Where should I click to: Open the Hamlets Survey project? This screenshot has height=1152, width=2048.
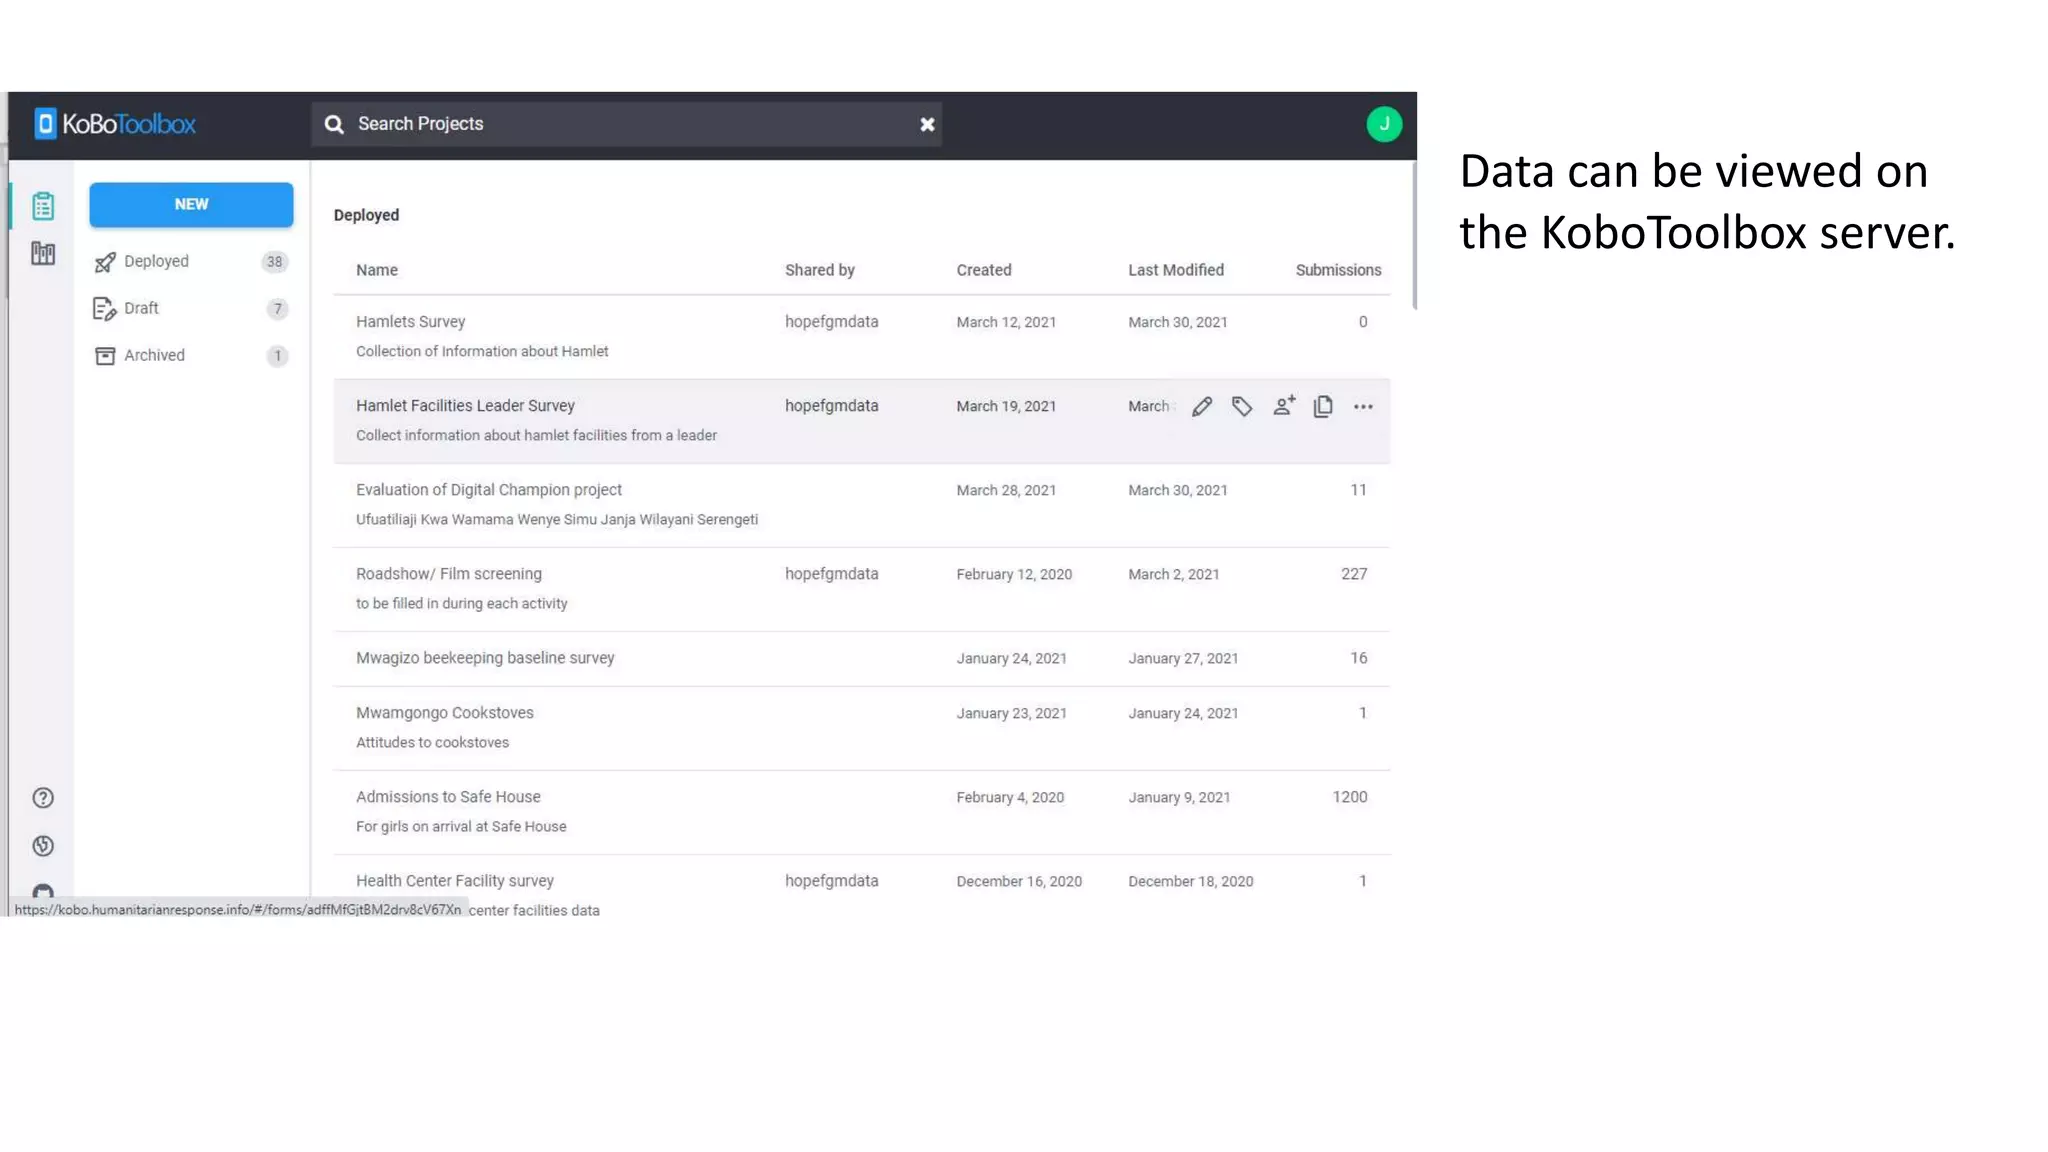(x=411, y=322)
